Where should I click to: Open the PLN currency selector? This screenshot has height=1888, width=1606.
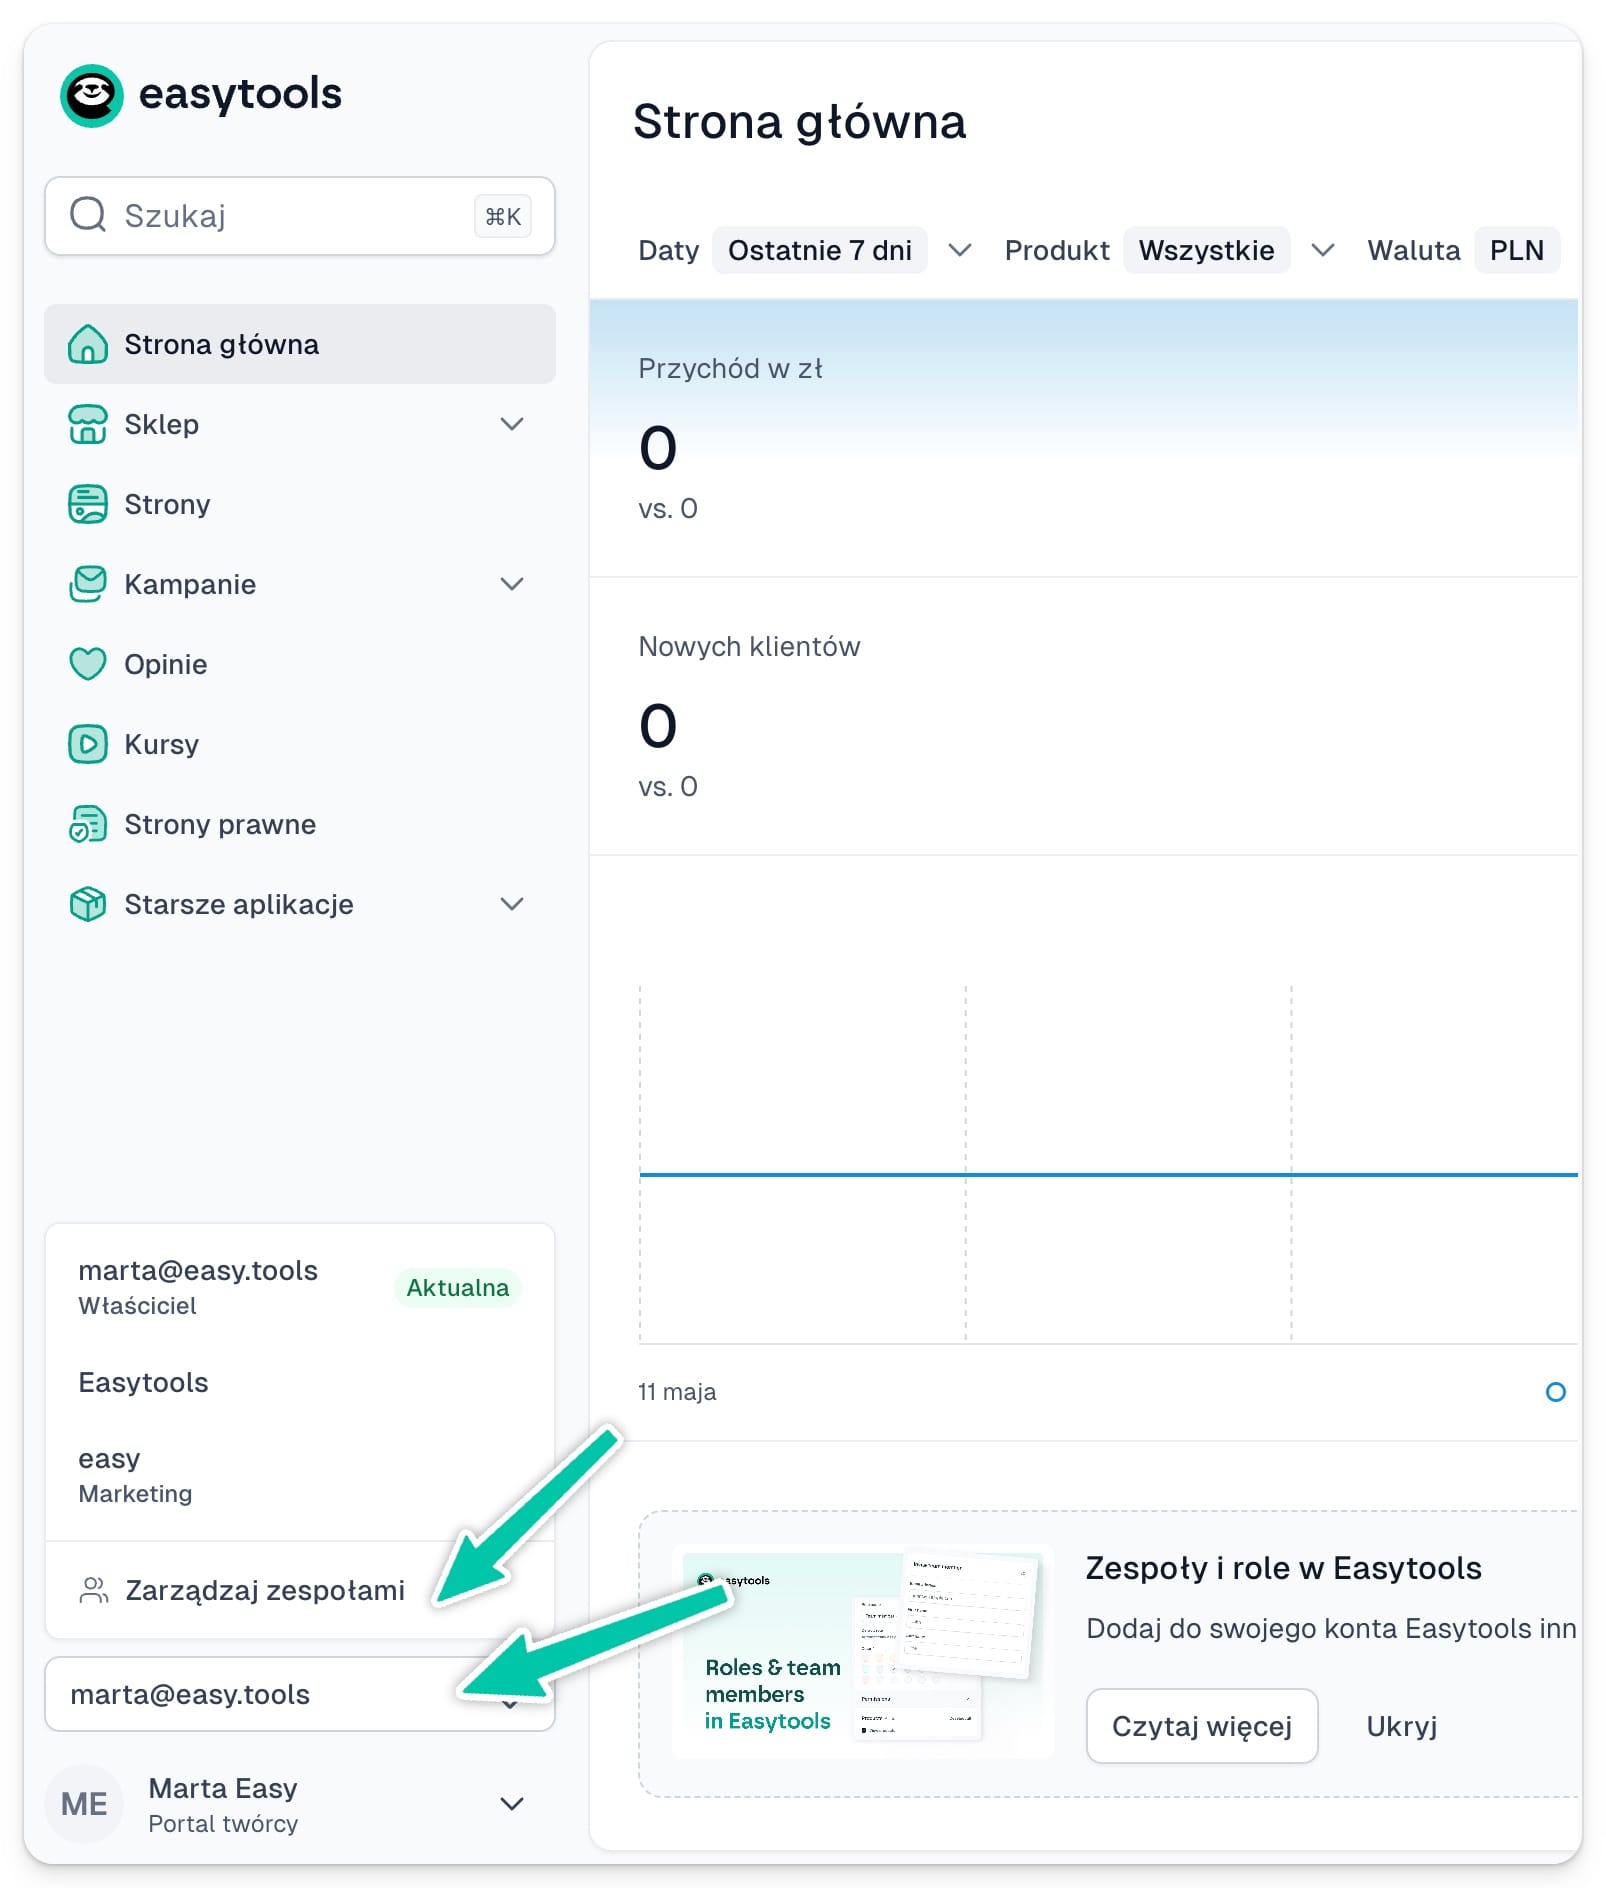1516,250
